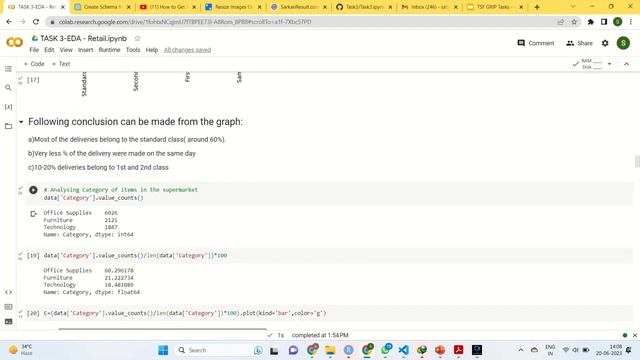Click the Share button
The height and width of the screenshot is (360, 640).
tap(579, 43)
